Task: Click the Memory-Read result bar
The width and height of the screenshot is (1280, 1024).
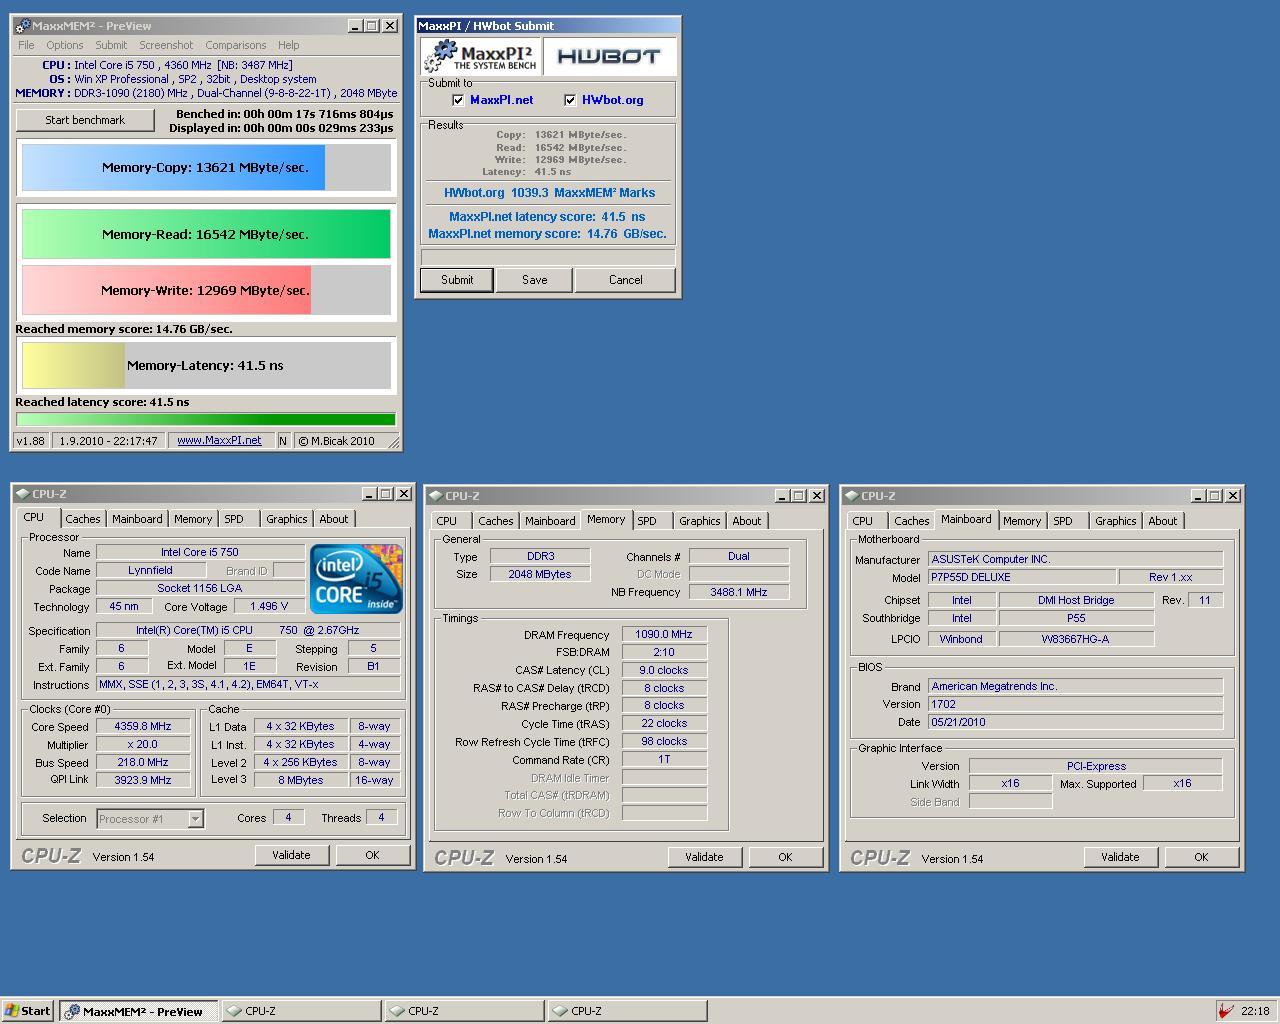Action: pyautogui.click(x=206, y=234)
